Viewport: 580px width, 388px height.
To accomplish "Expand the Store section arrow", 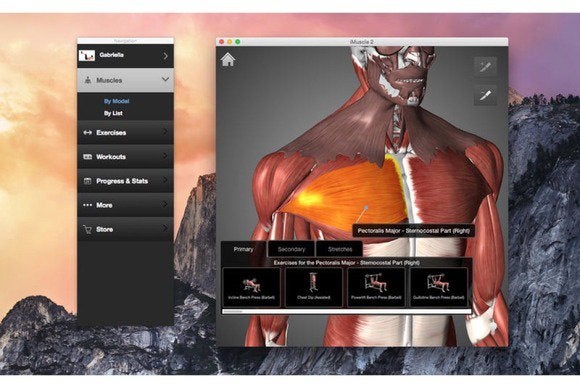I will pyautogui.click(x=165, y=229).
